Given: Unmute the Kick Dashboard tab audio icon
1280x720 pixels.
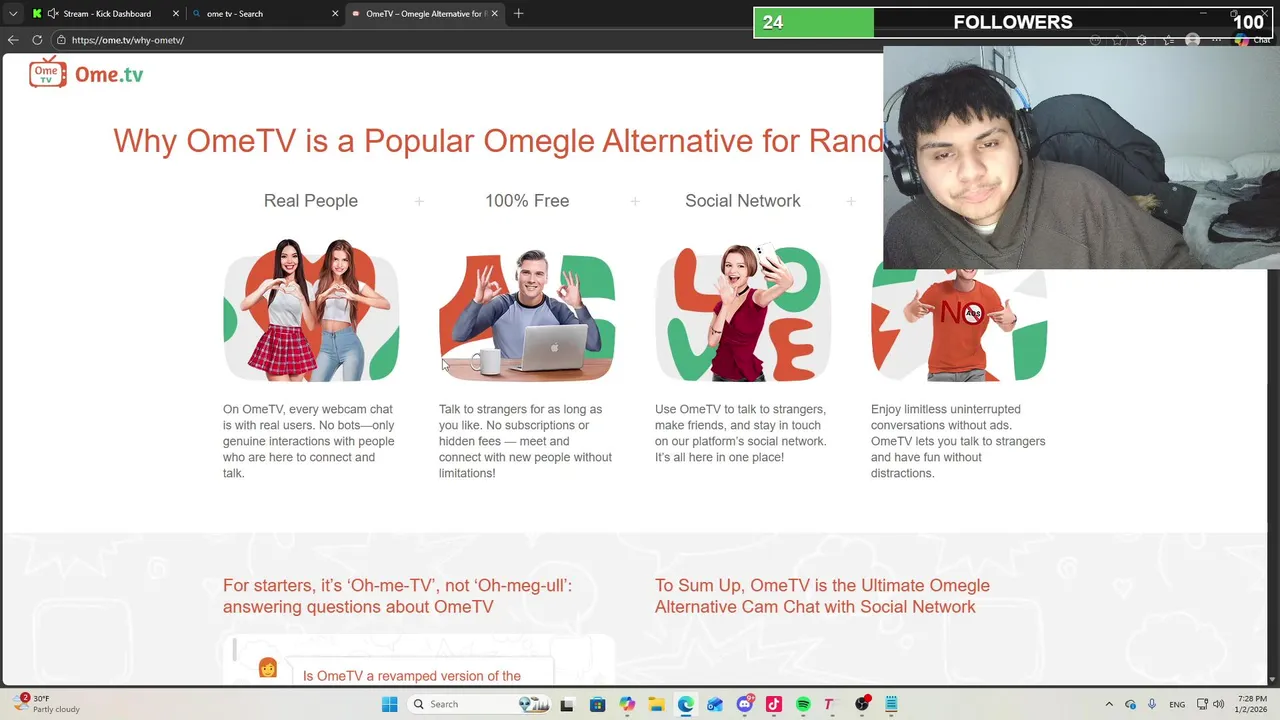Looking at the screenshot, I should point(53,14).
